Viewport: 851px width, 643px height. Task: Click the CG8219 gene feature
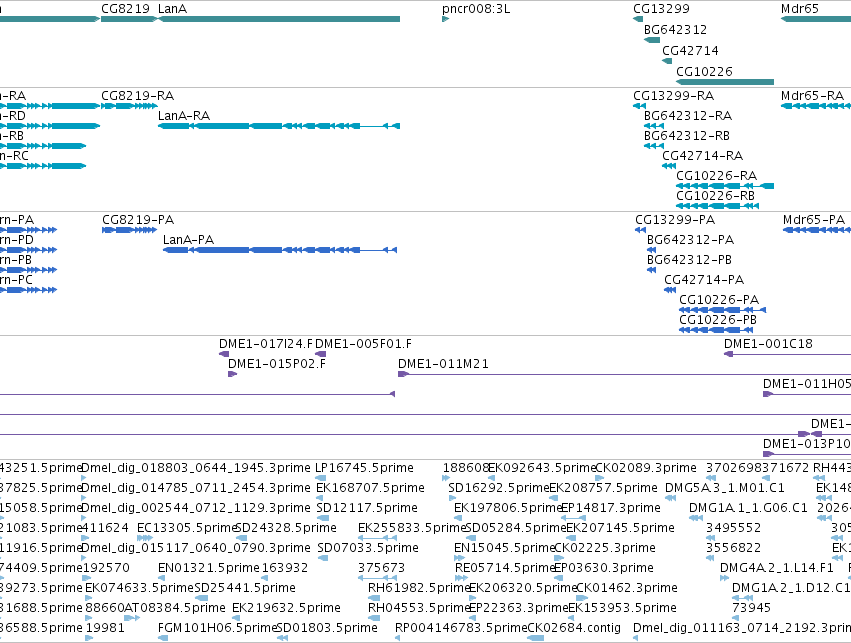(129, 19)
